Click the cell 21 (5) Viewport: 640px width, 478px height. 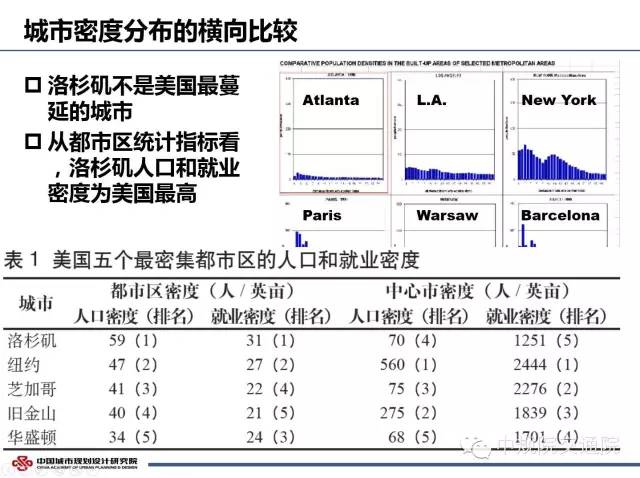tap(270, 413)
